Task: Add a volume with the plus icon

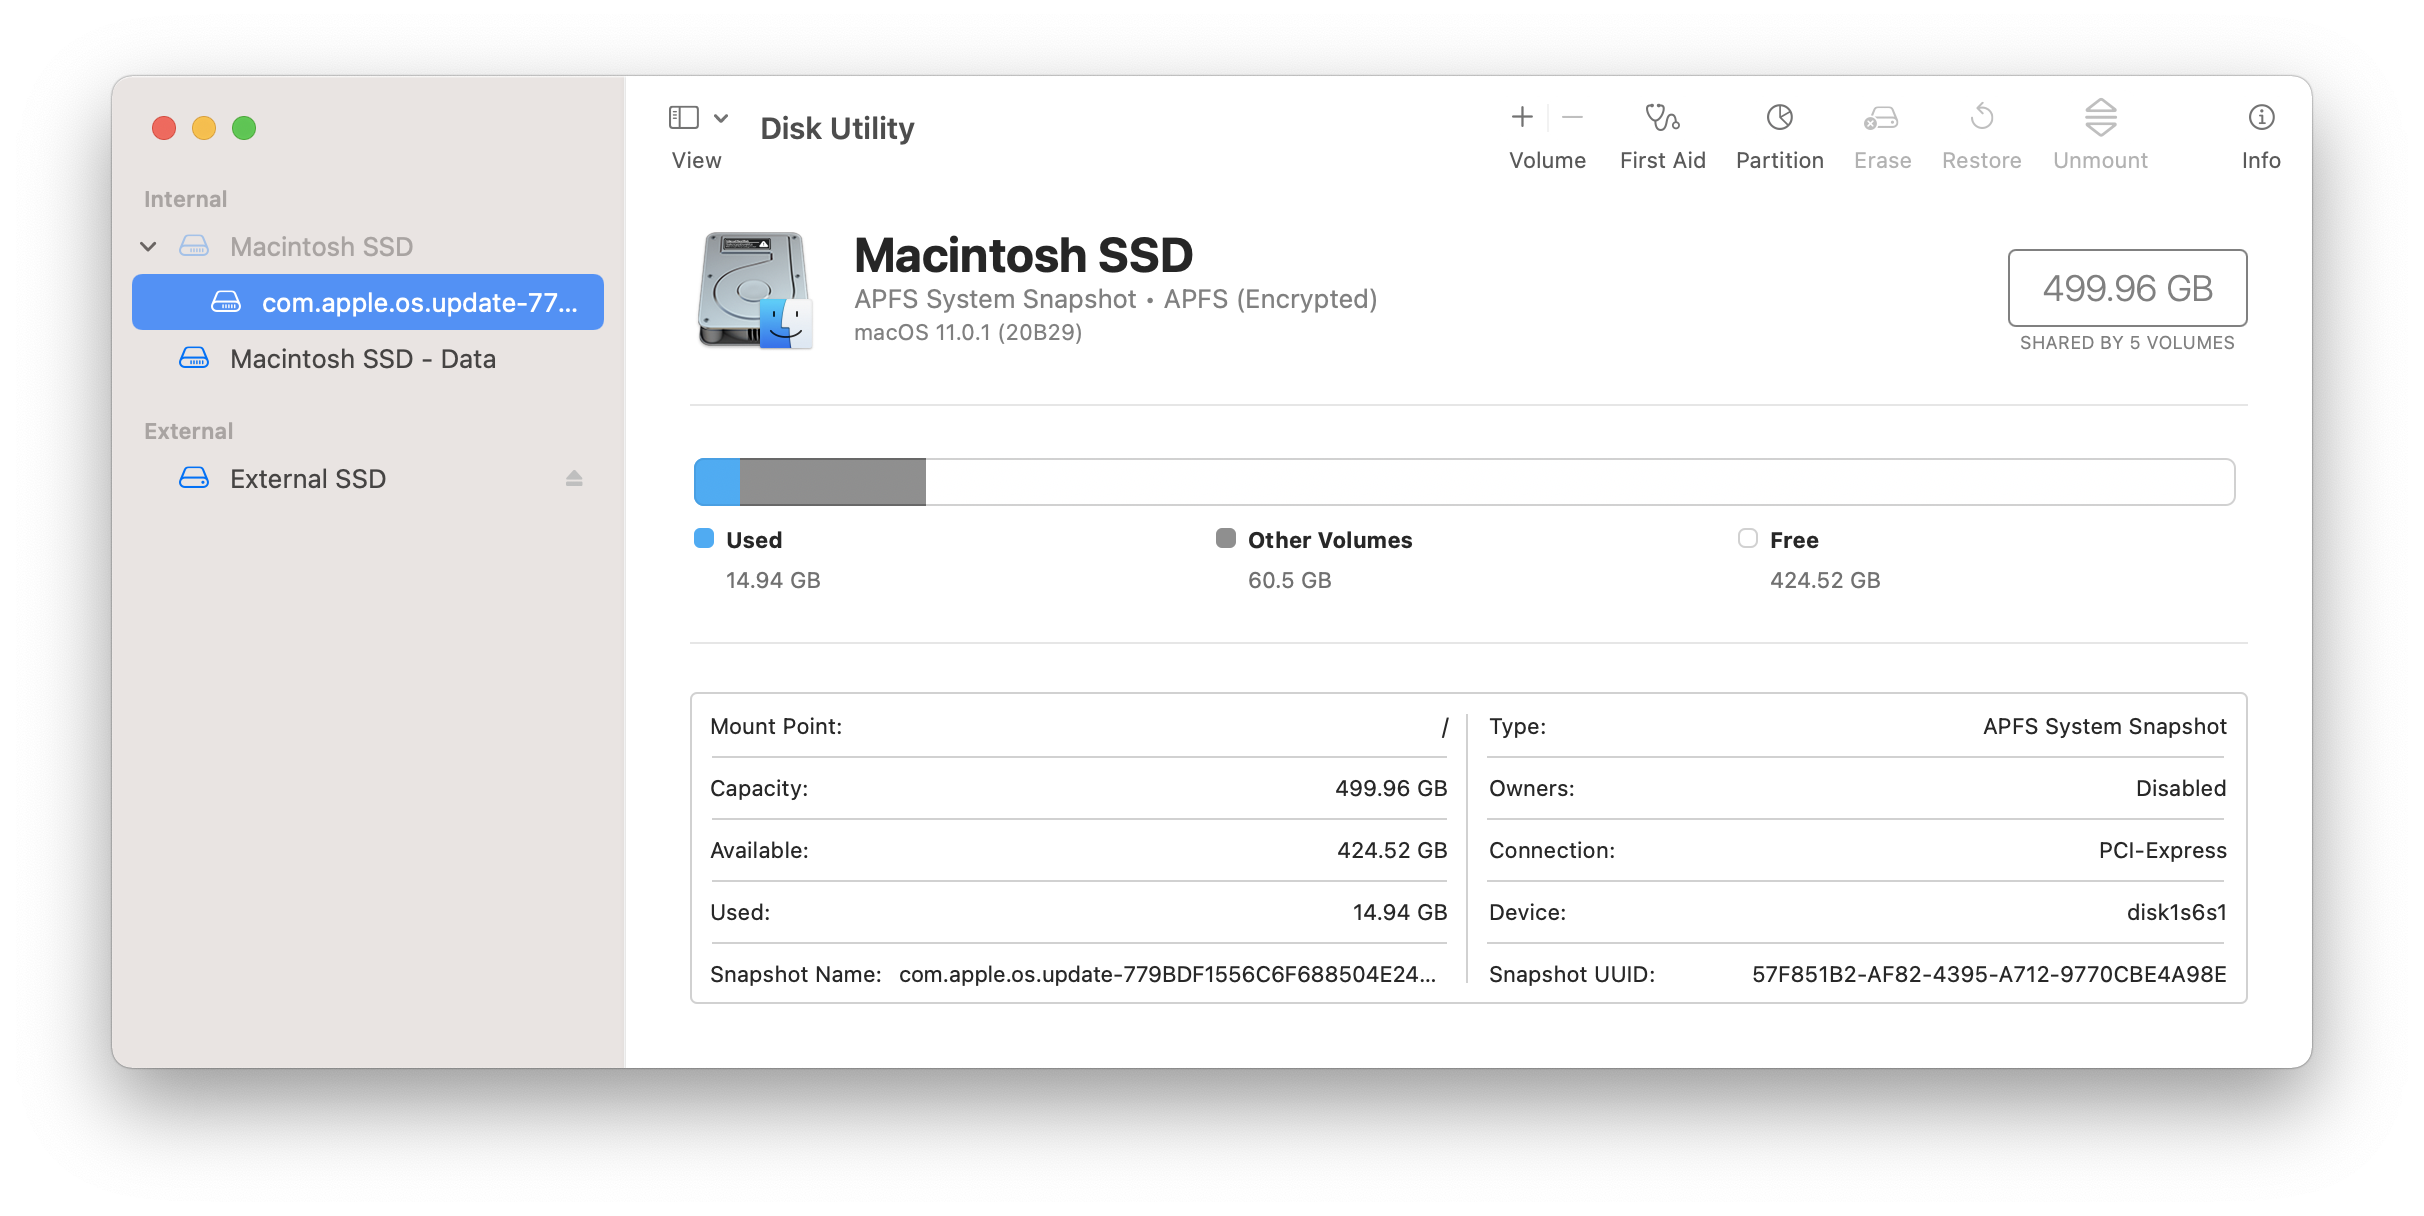Action: pos(1521,118)
